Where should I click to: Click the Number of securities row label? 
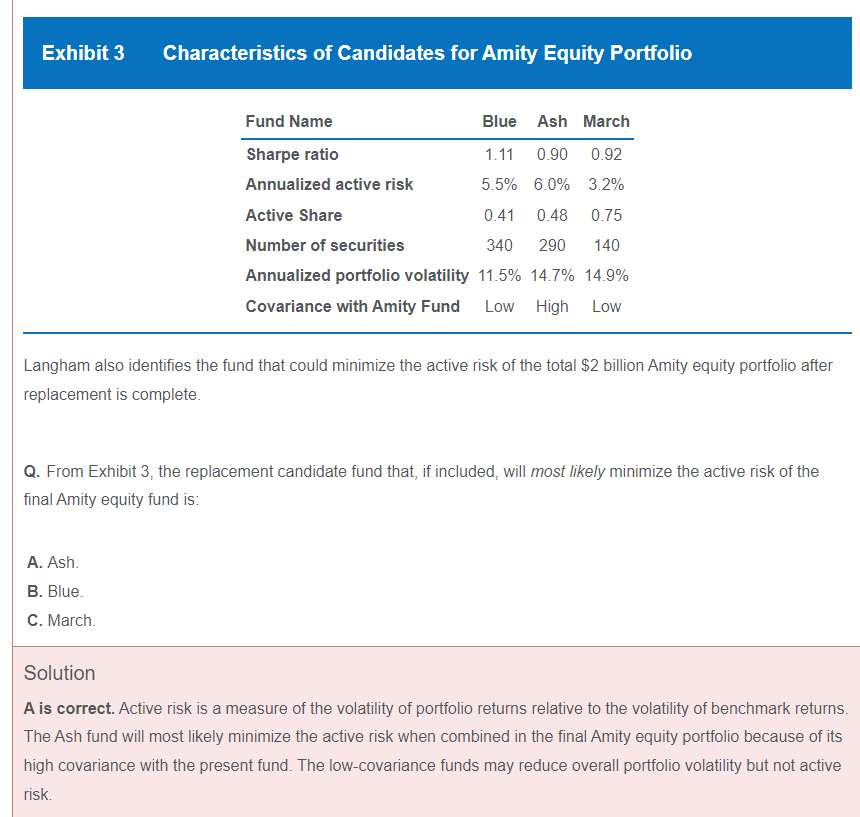click(325, 245)
